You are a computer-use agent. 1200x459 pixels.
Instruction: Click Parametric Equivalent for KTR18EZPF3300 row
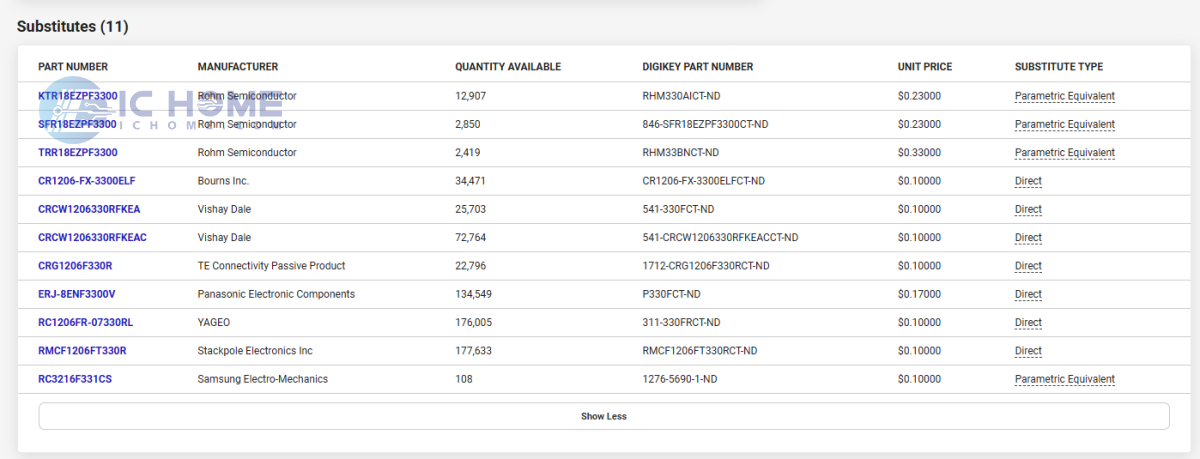pos(1064,96)
